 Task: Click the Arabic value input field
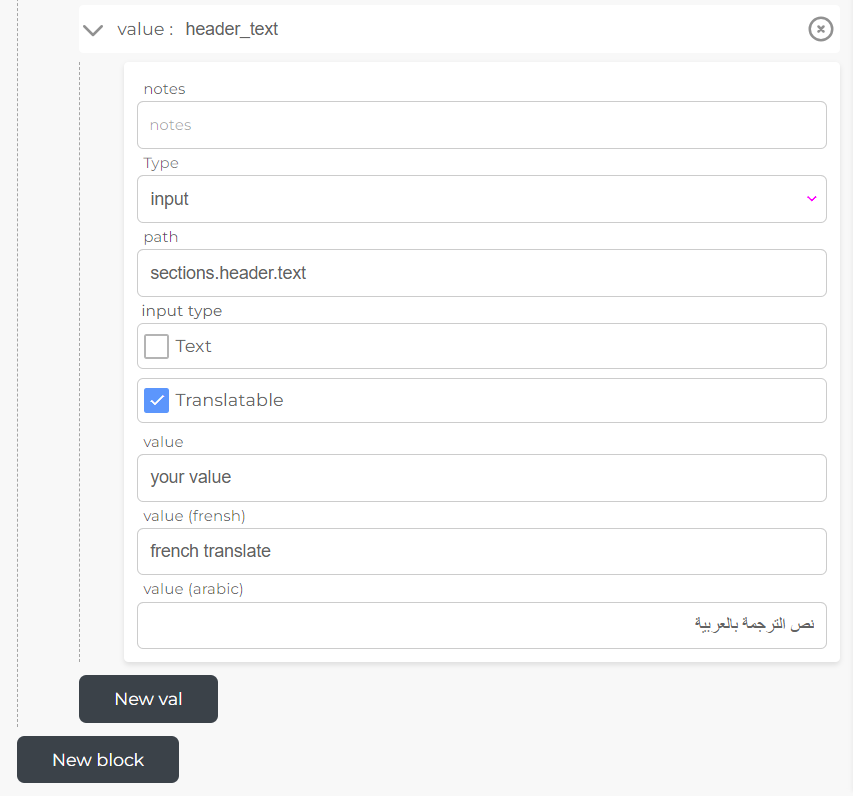(x=481, y=625)
